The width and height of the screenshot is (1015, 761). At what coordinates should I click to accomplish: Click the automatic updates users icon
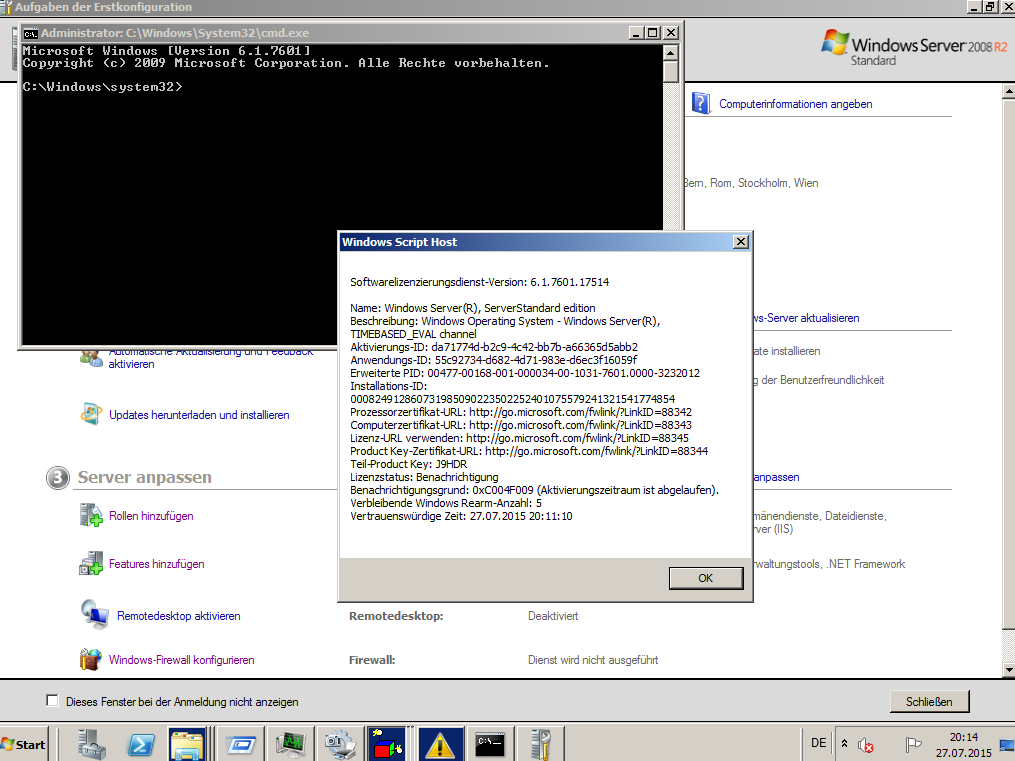pyautogui.click(x=91, y=357)
